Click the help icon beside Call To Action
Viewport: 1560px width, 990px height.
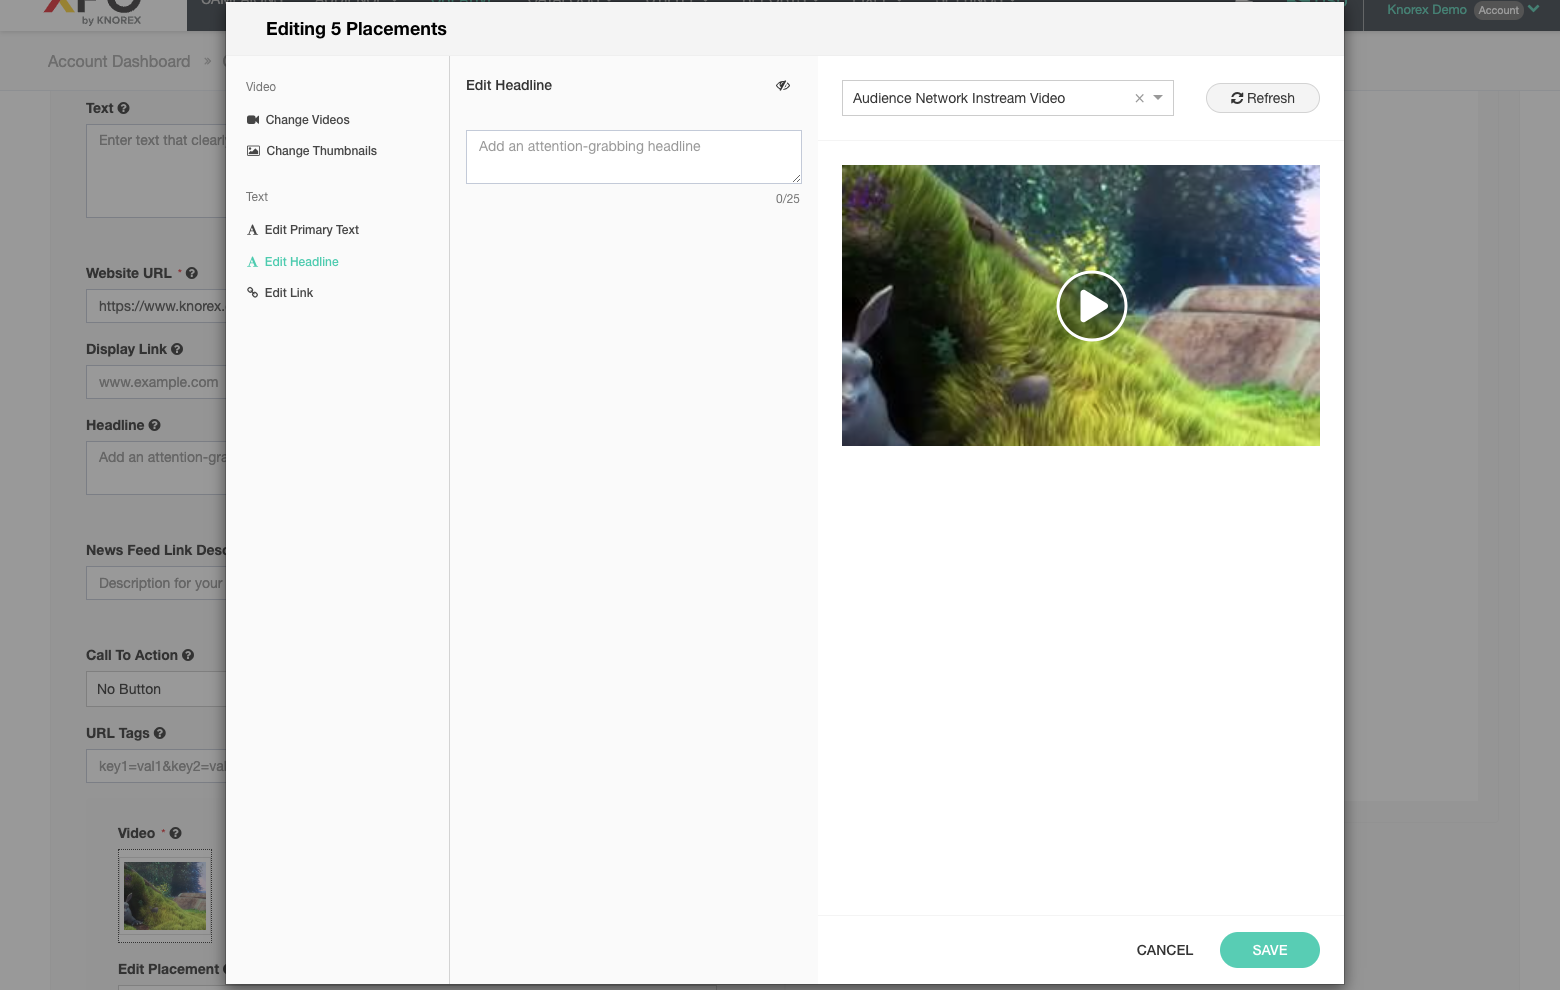tap(188, 655)
